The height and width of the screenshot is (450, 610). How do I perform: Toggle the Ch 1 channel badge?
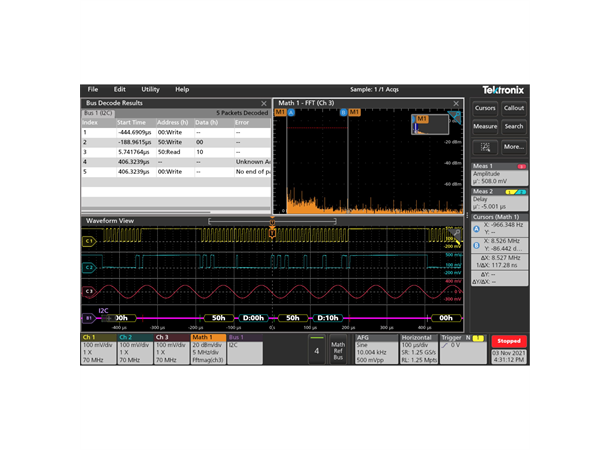tap(97, 350)
